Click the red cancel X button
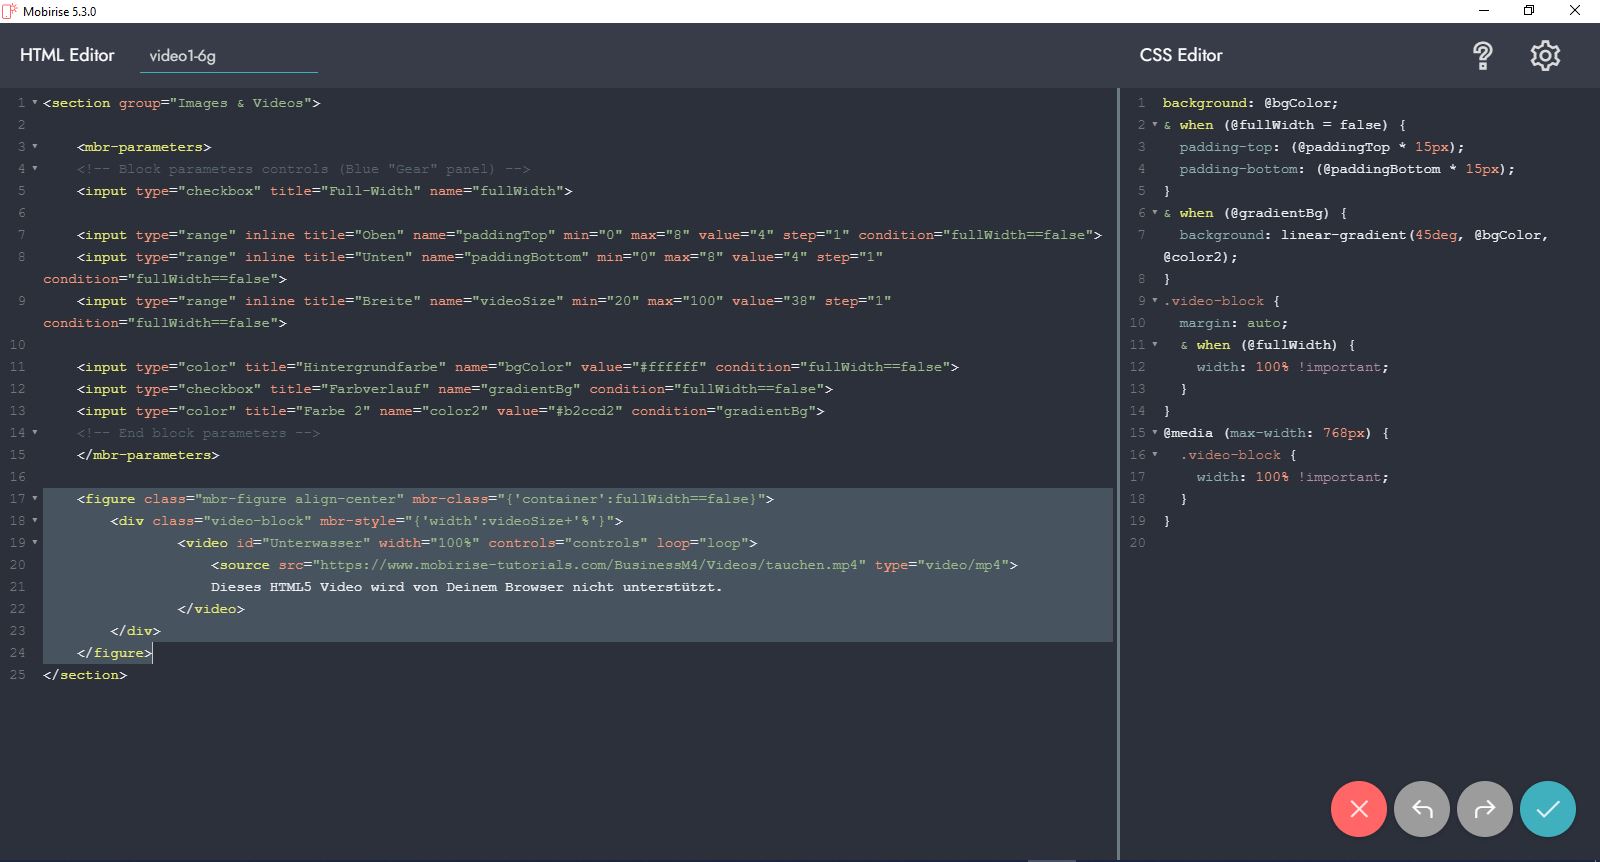This screenshot has height=862, width=1600. 1358,809
